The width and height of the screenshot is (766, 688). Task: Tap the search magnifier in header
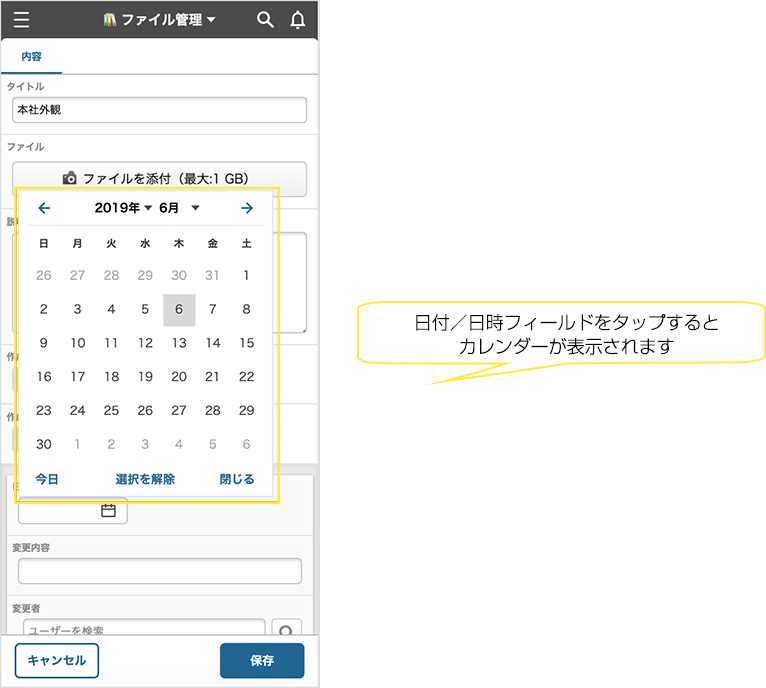coord(265,20)
